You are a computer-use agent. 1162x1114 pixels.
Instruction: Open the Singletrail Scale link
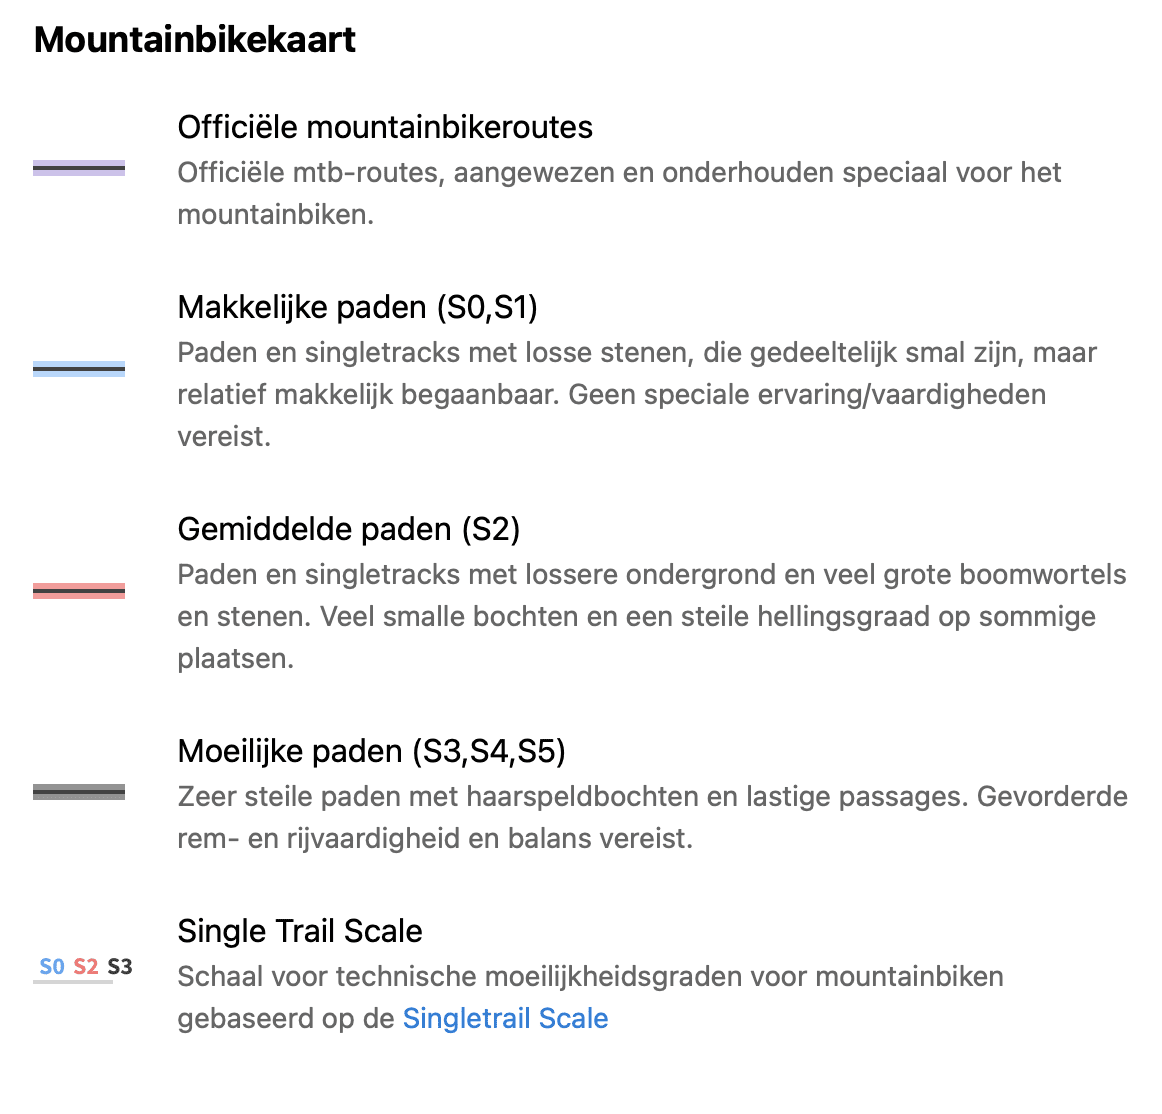505,1018
